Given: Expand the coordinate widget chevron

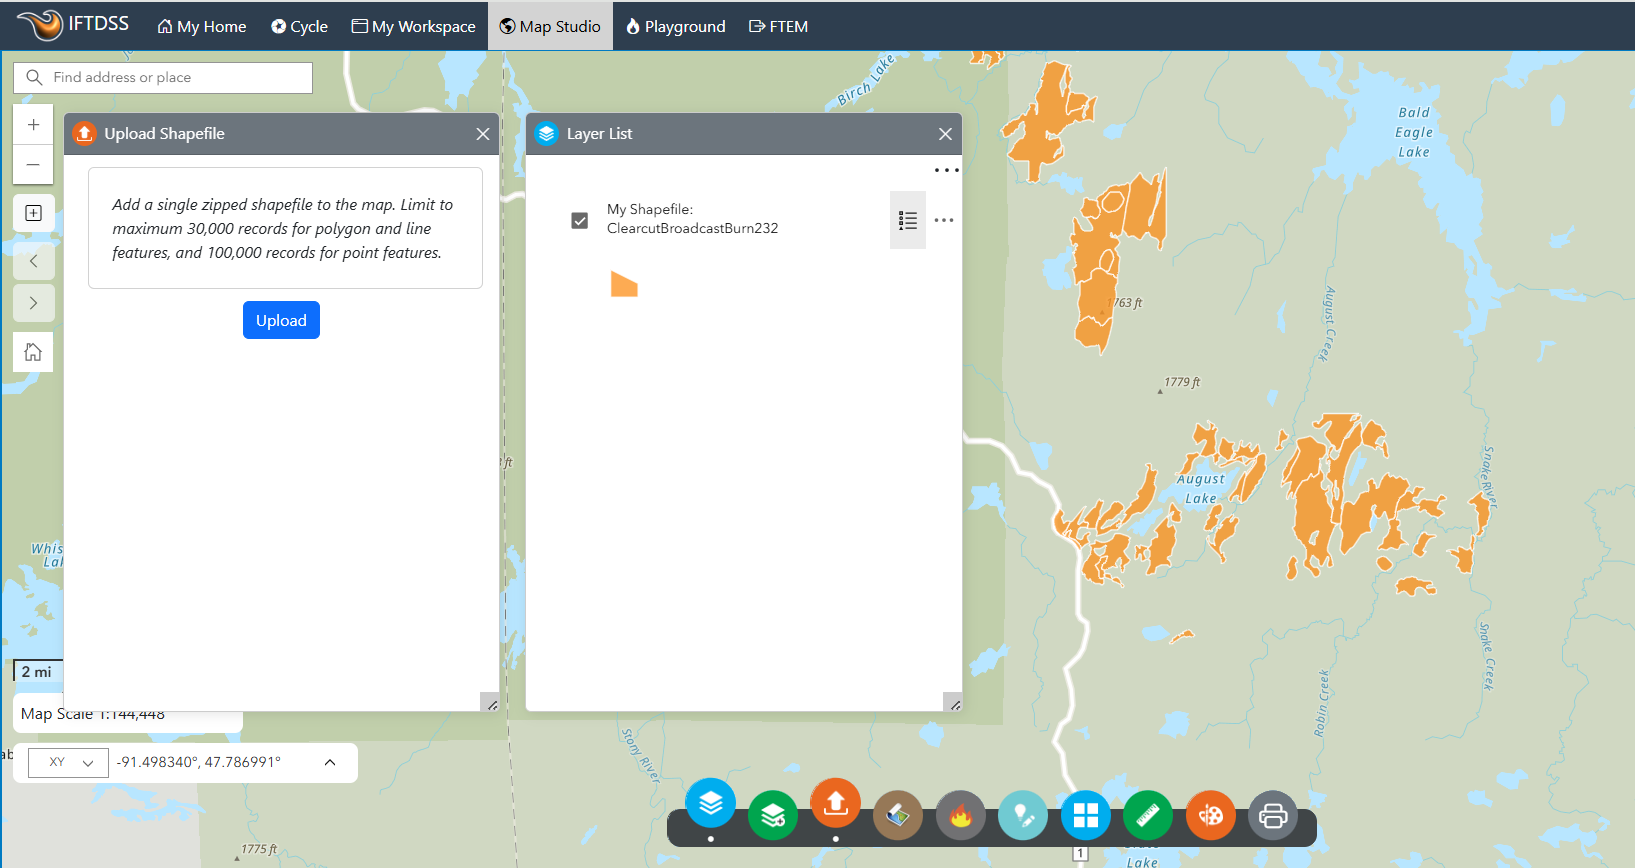Looking at the screenshot, I should 330,762.
